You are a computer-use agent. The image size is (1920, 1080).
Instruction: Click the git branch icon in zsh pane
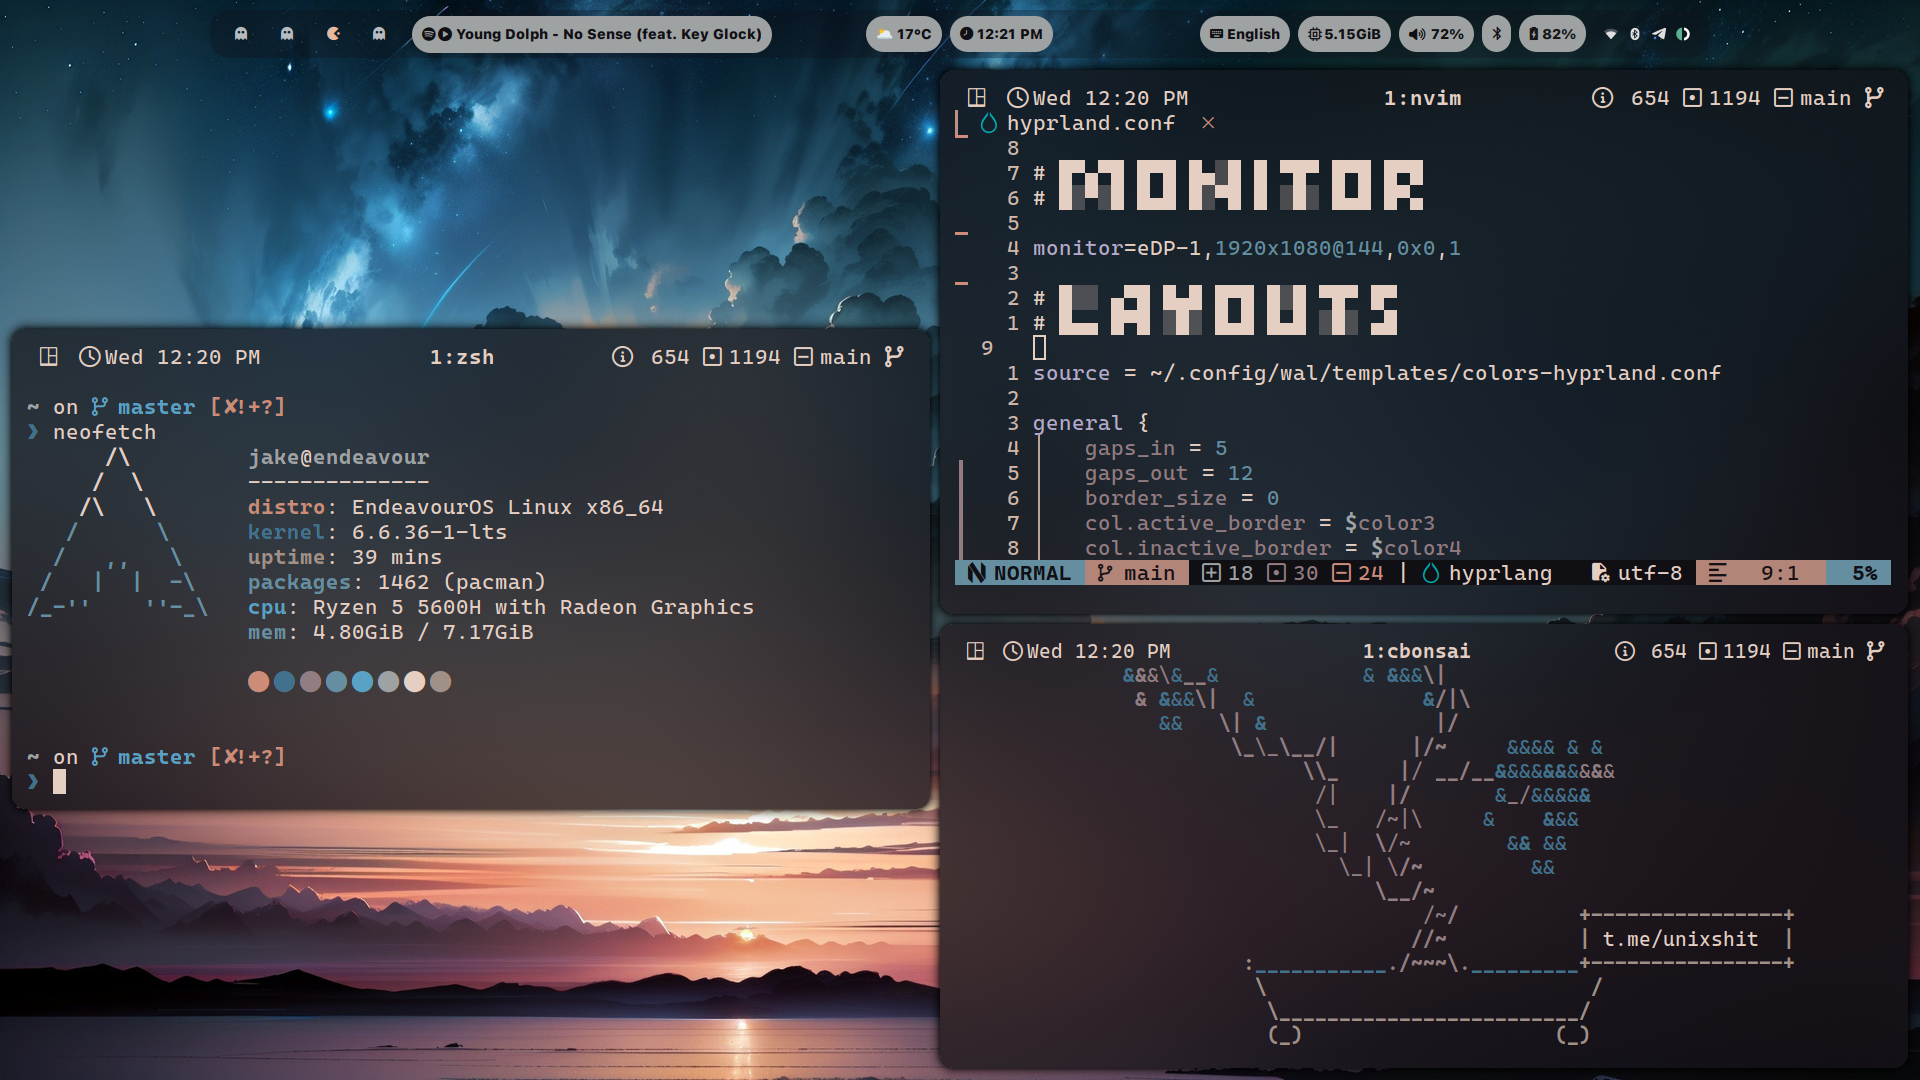coord(894,357)
